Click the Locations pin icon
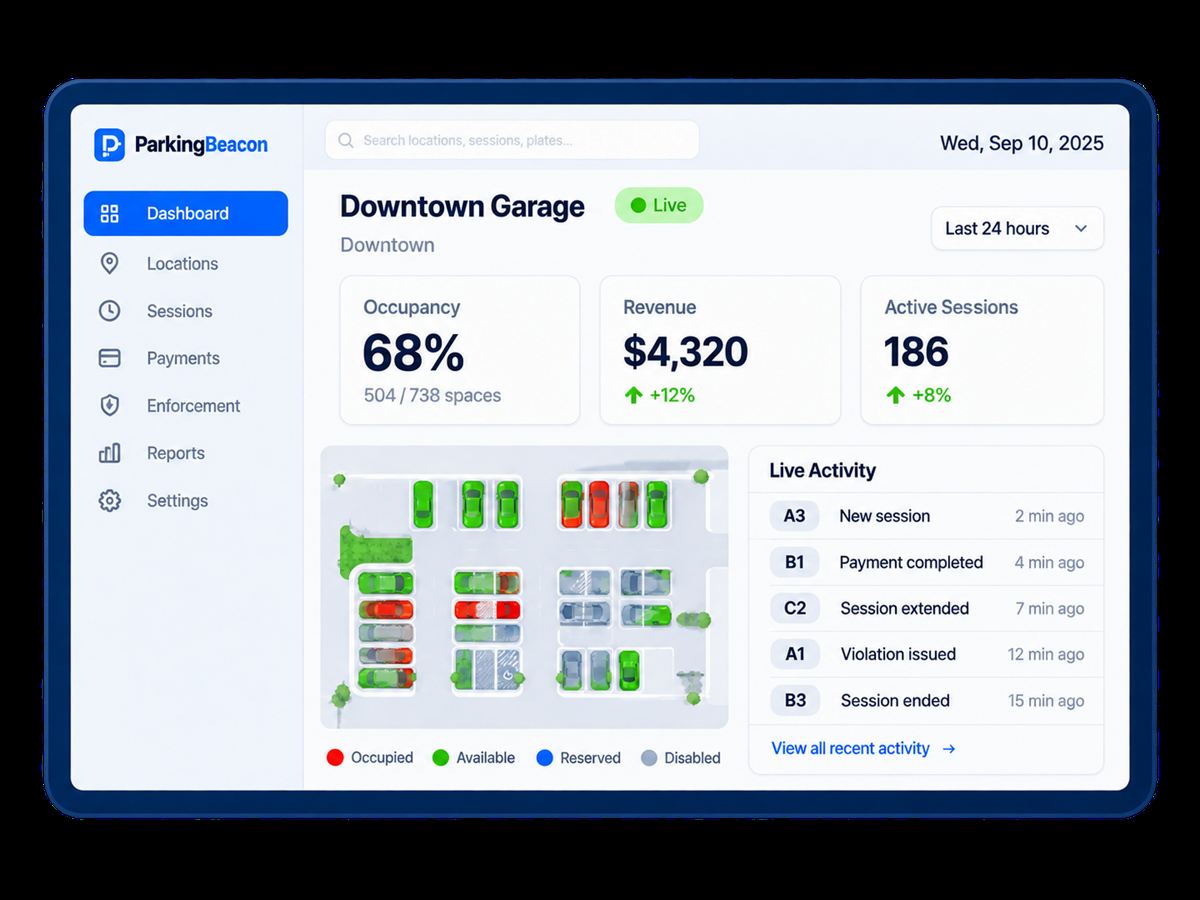1200x900 pixels. click(110, 263)
